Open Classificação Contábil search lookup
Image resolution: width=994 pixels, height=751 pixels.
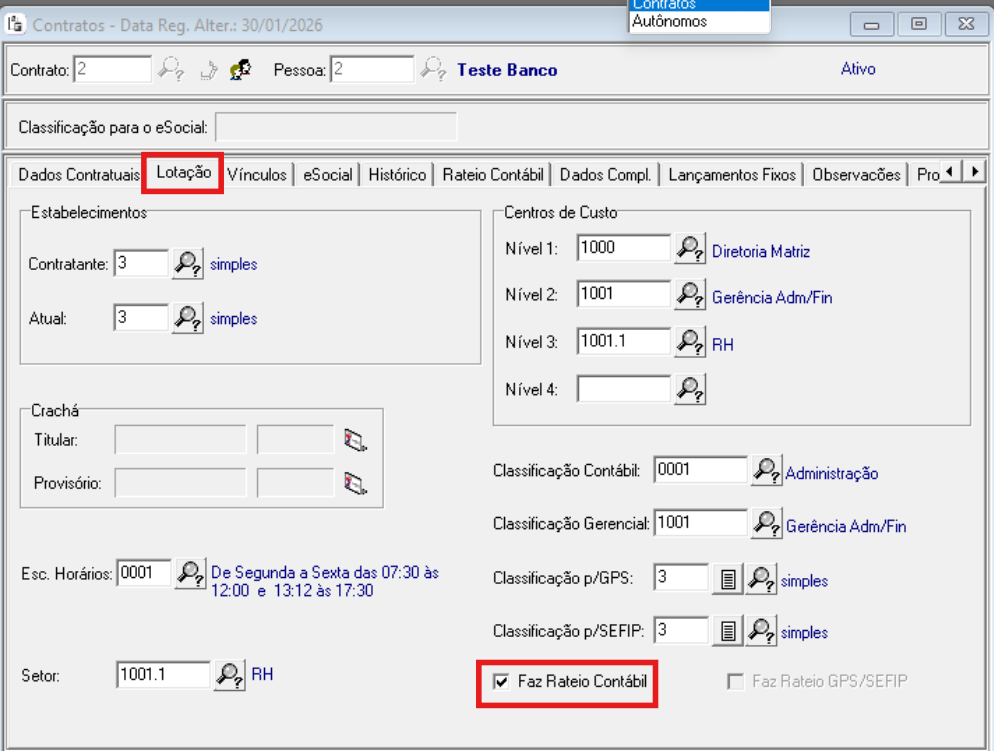point(766,471)
